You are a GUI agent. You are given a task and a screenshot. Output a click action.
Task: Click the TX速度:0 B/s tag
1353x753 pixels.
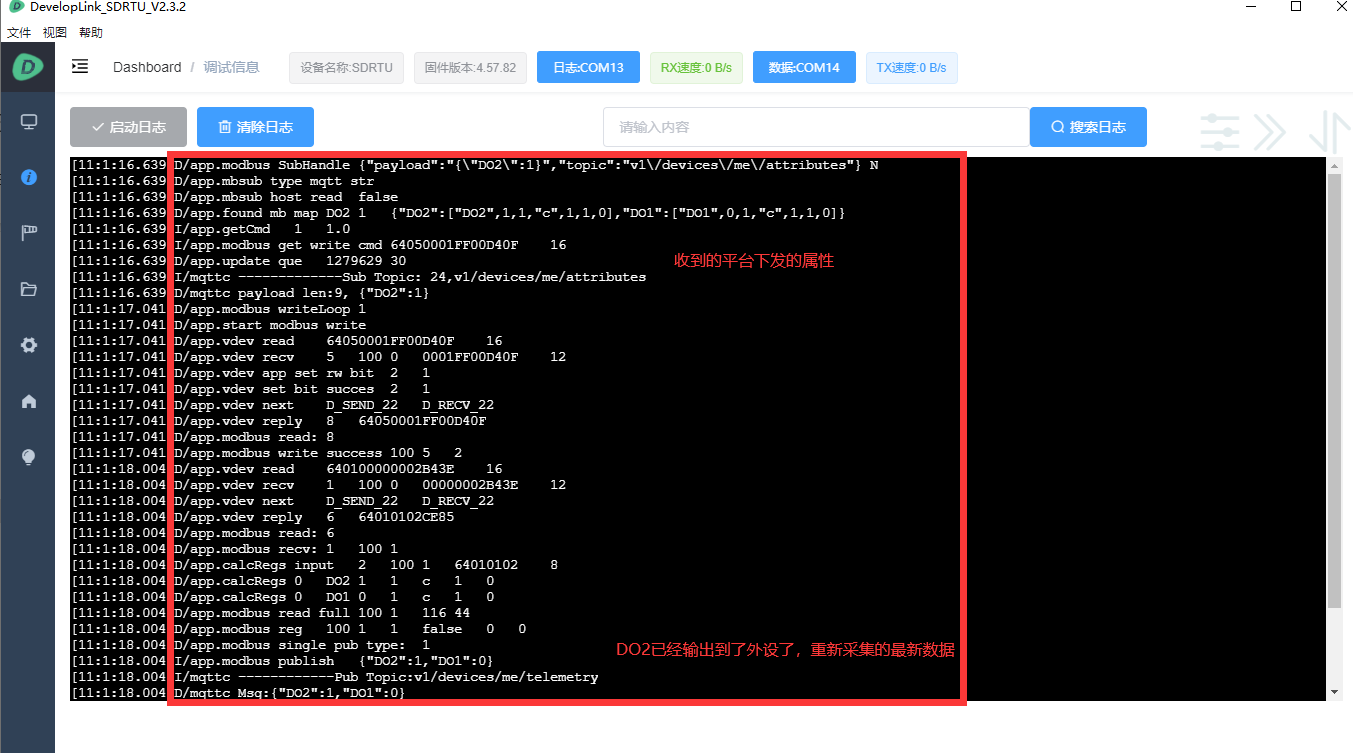pos(911,68)
